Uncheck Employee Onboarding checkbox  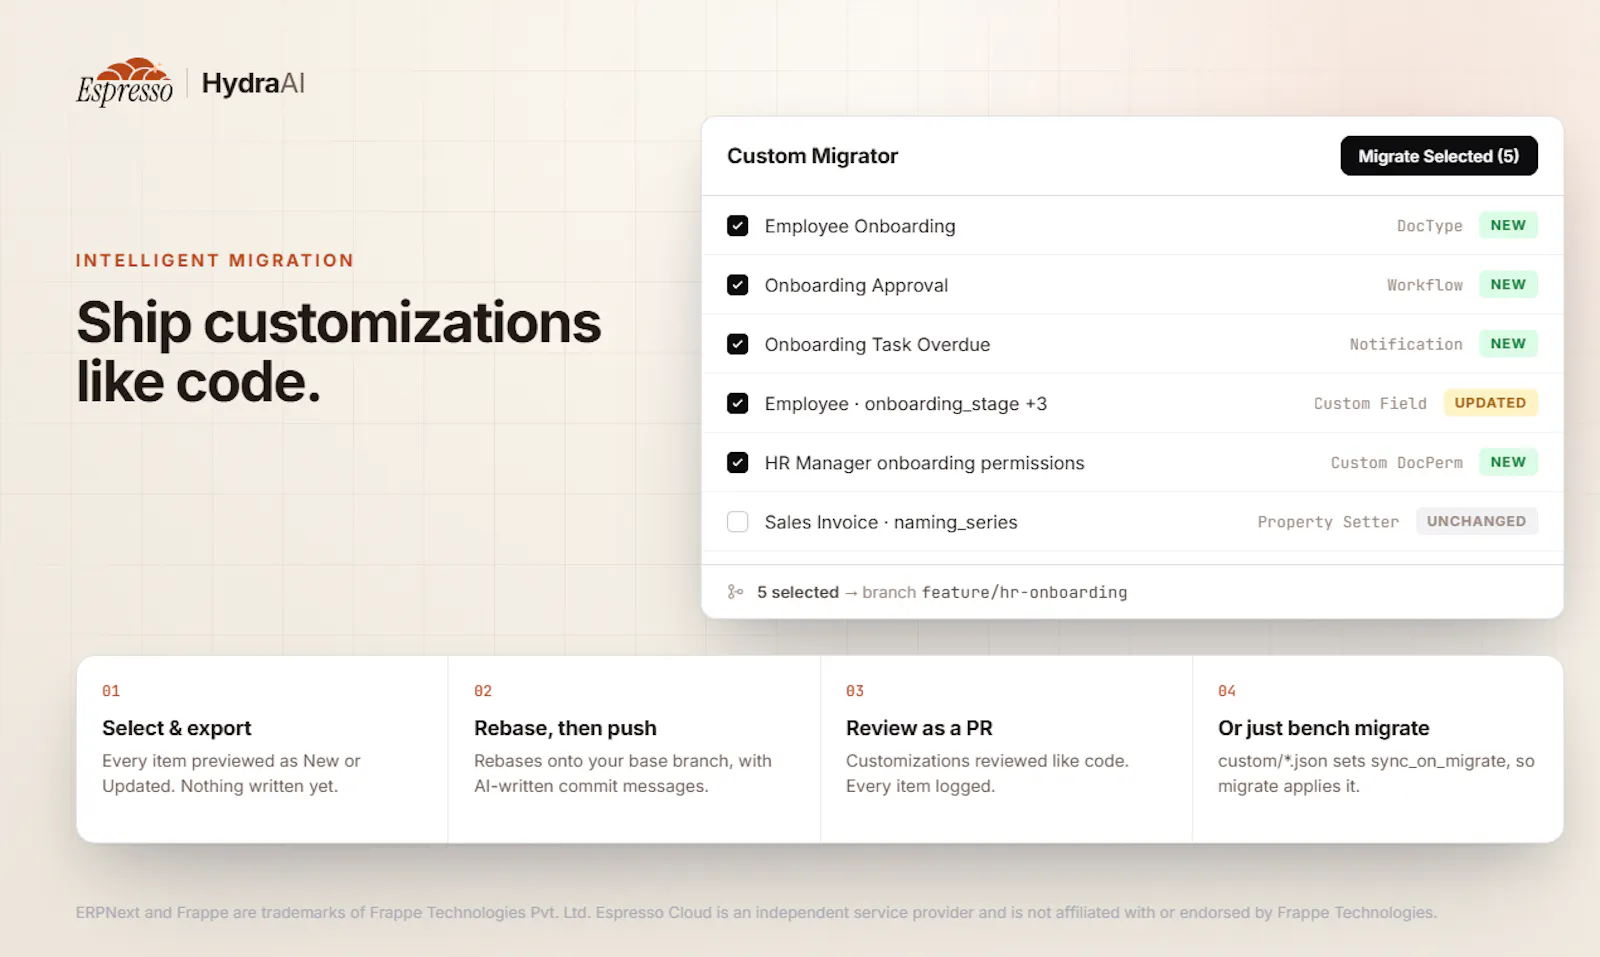click(x=738, y=226)
